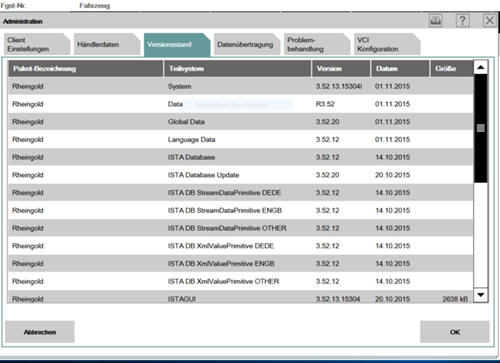Open the Client Einstellungen tab

tap(37, 44)
